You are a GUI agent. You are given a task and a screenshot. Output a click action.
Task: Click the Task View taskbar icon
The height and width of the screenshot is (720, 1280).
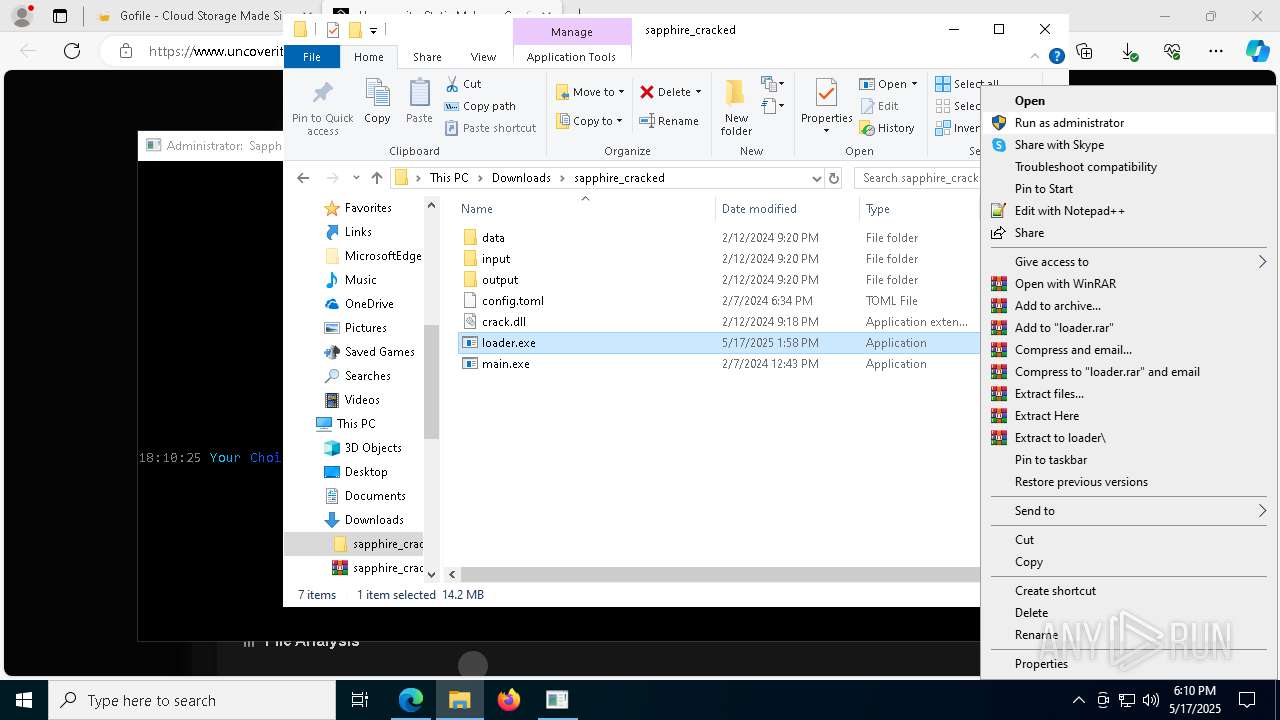[x=360, y=700]
